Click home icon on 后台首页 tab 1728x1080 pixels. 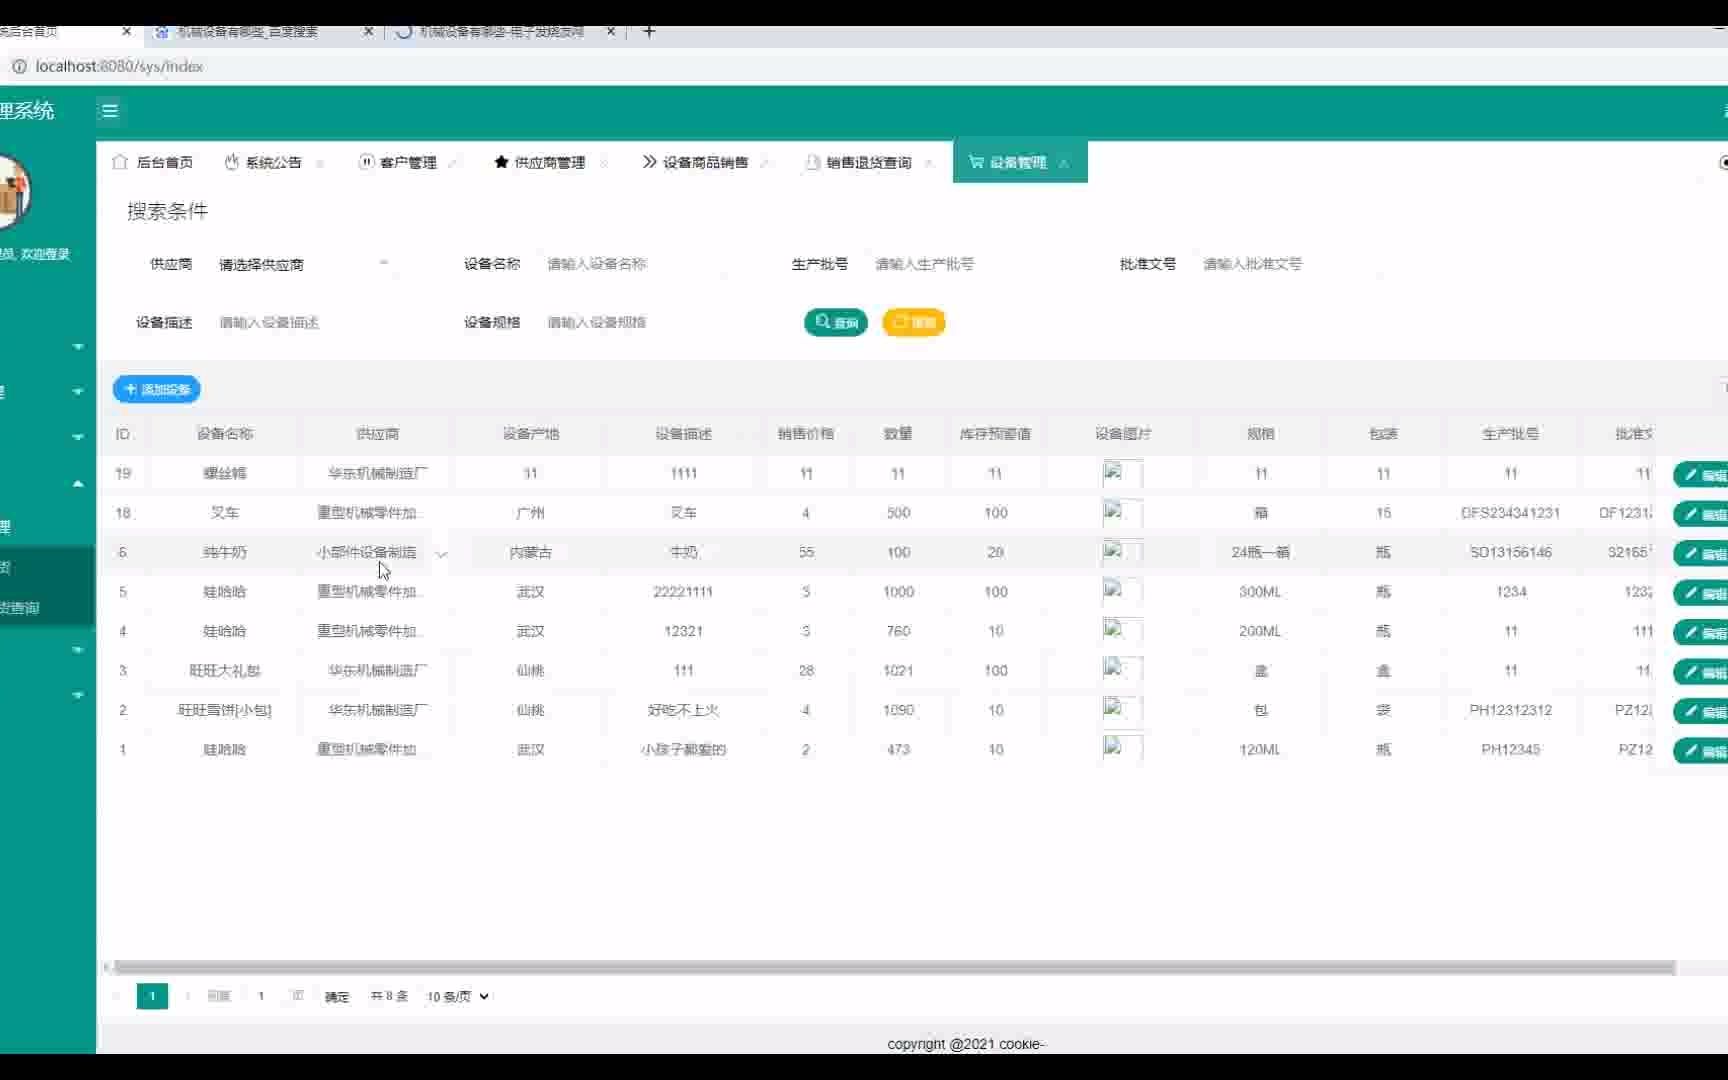click(120, 162)
